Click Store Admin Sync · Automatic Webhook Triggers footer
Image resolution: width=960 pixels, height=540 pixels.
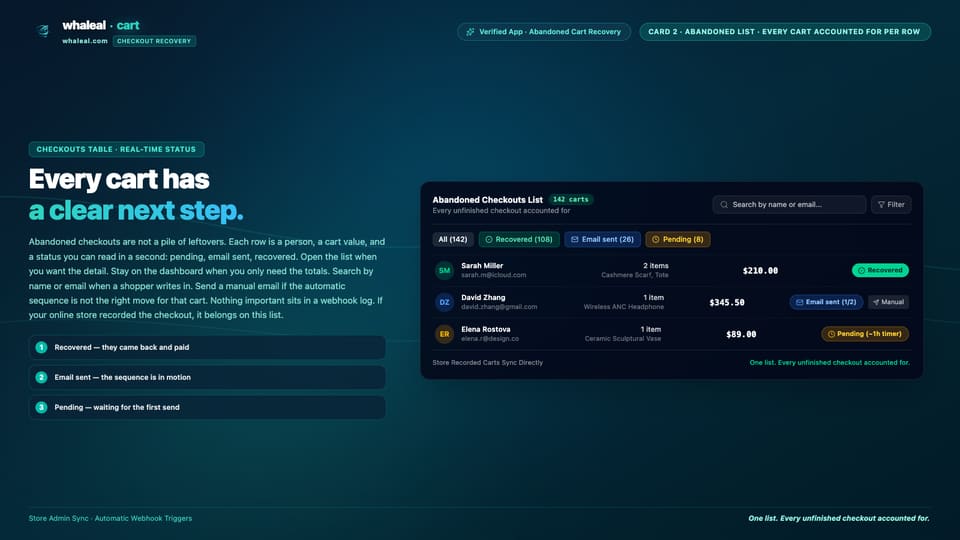110,518
